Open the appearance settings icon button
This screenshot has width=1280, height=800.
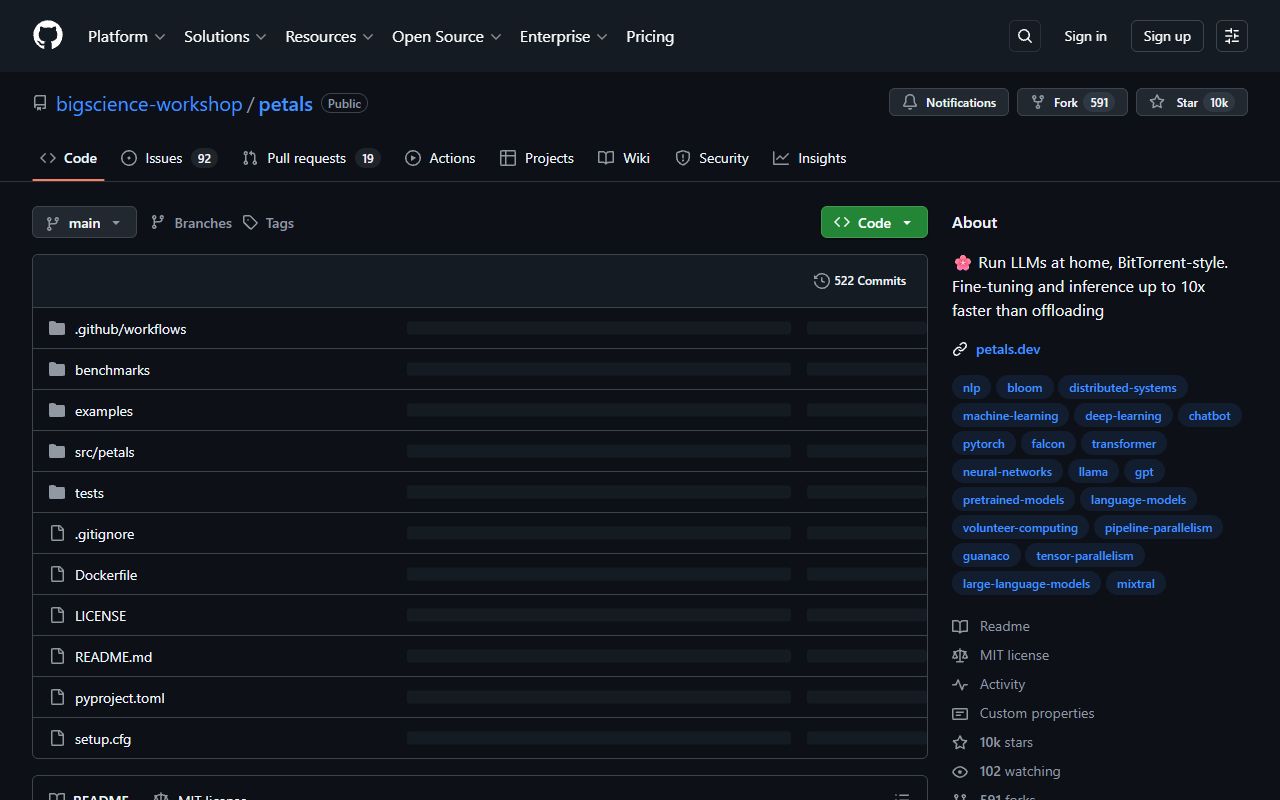(1232, 36)
